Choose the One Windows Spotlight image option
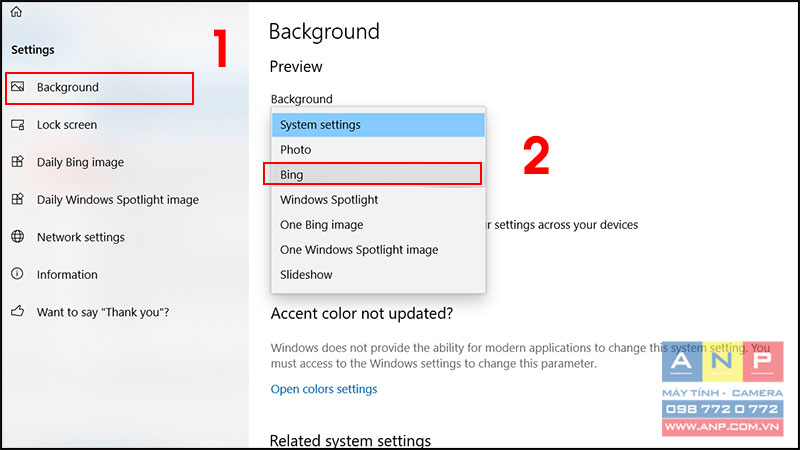 tap(378, 249)
